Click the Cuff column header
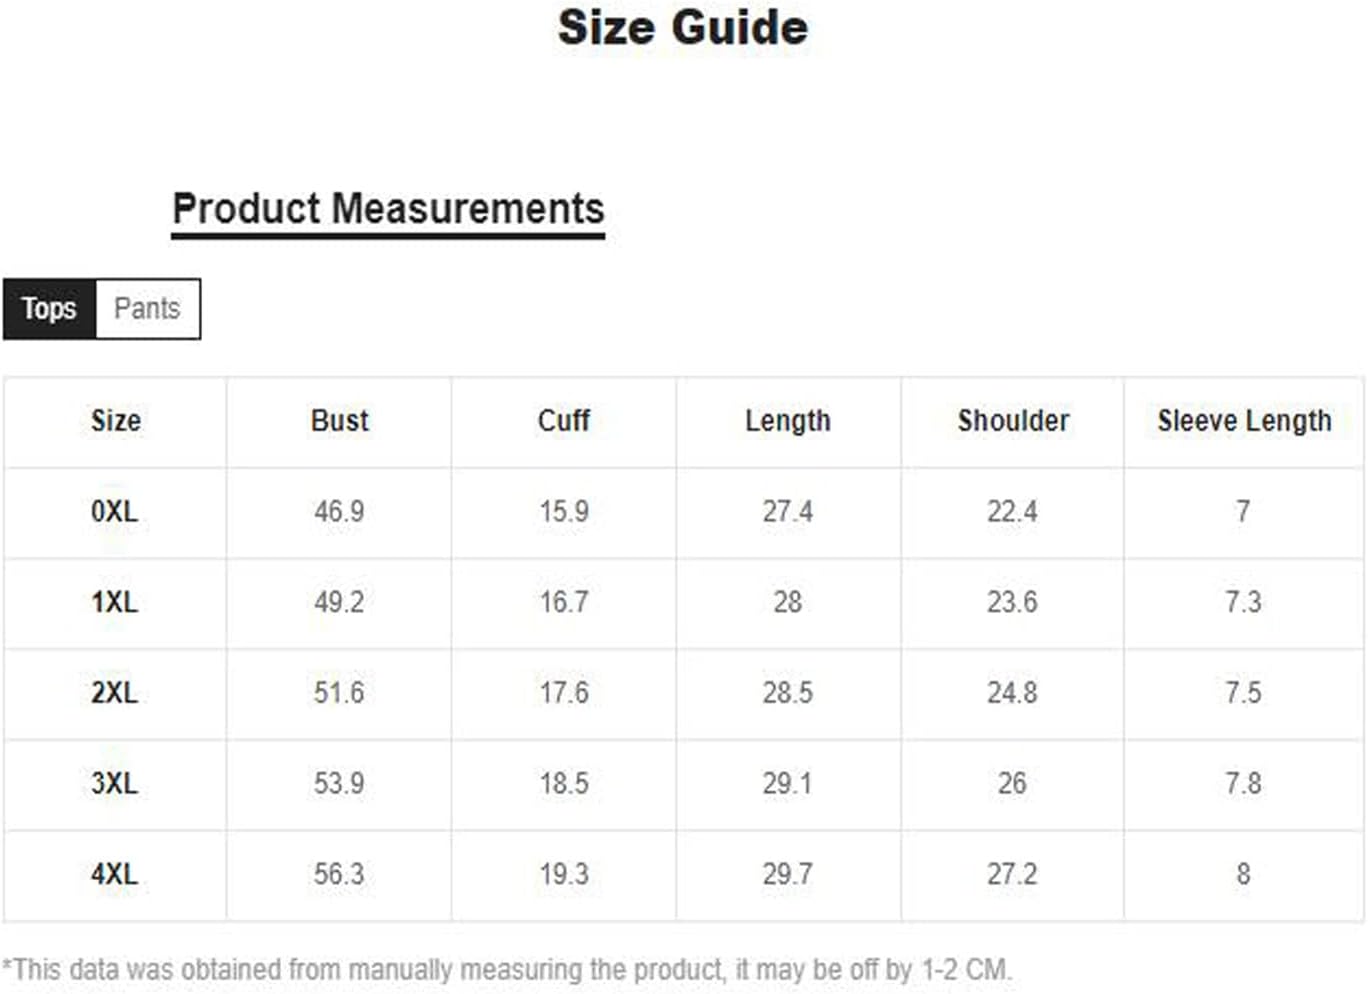 click(x=564, y=421)
